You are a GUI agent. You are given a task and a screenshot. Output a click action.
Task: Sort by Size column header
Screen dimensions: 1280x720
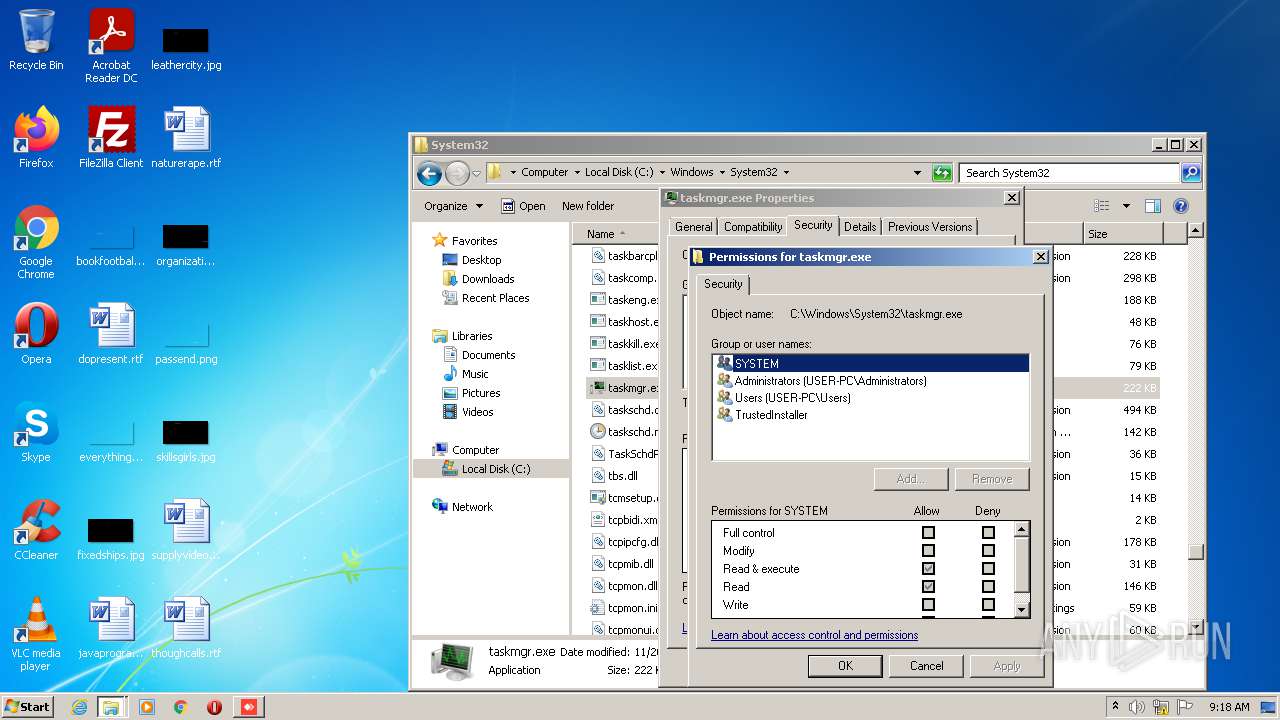1123,234
